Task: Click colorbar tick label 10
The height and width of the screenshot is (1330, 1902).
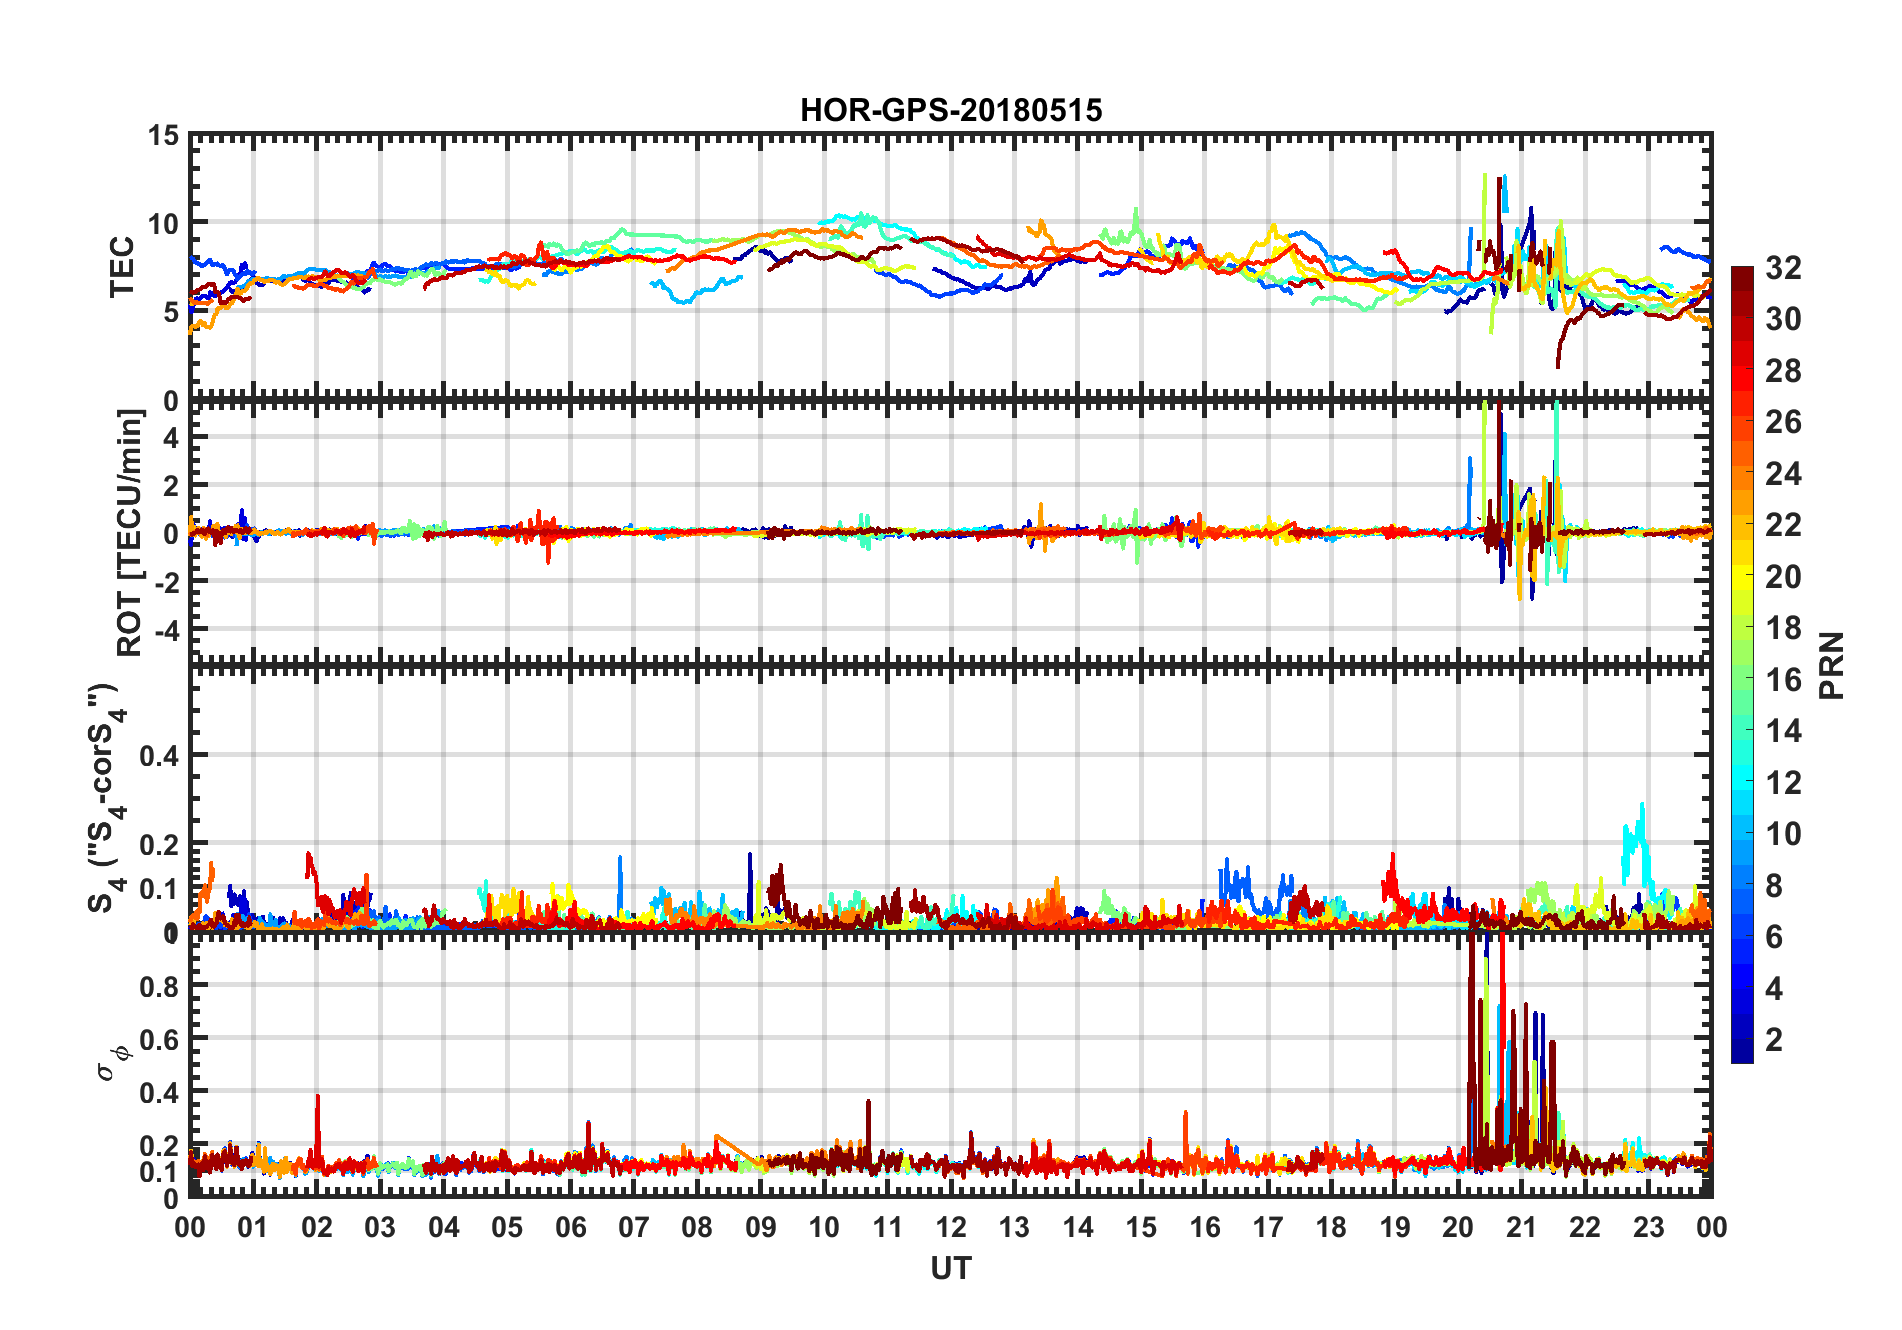Action: click(x=1783, y=834)
